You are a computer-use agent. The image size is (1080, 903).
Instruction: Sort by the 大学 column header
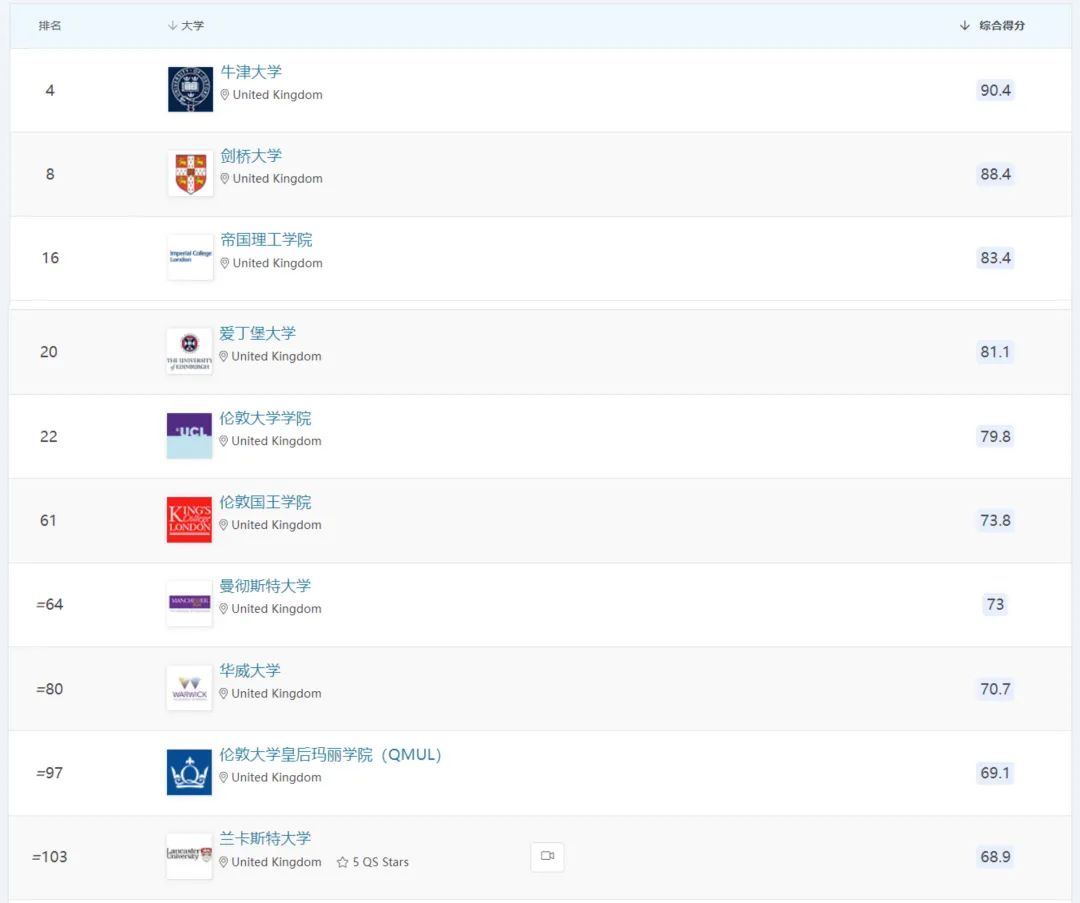pos(186,25)
